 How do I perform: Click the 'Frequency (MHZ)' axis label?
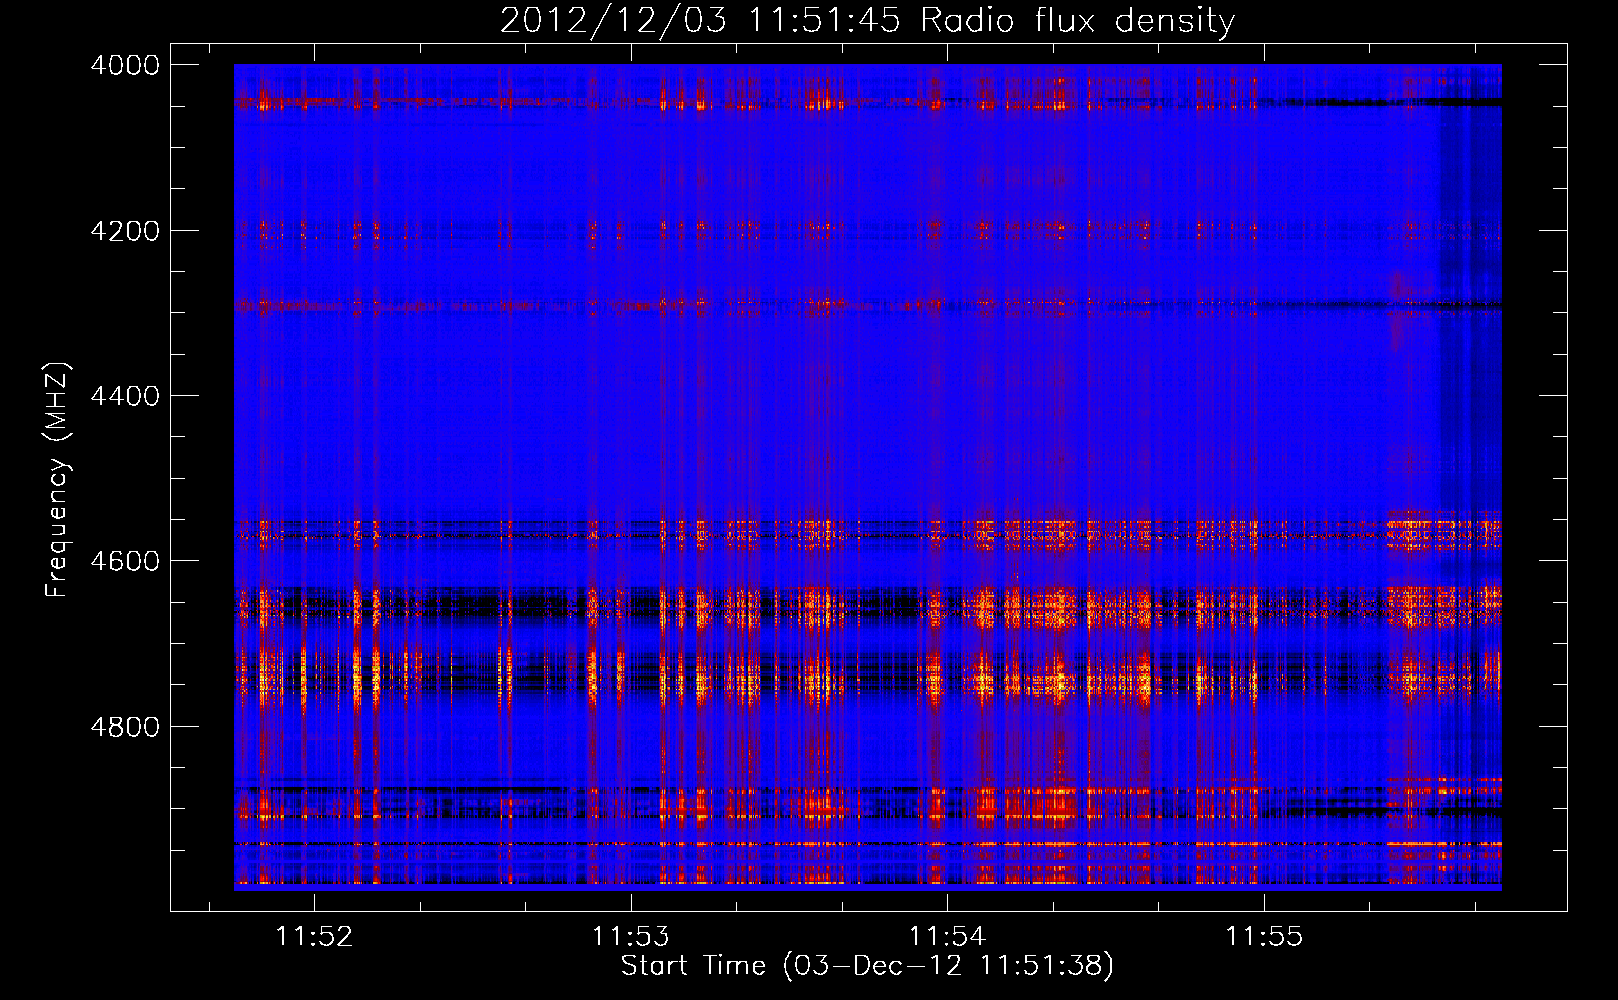click(x=57, y=480)
